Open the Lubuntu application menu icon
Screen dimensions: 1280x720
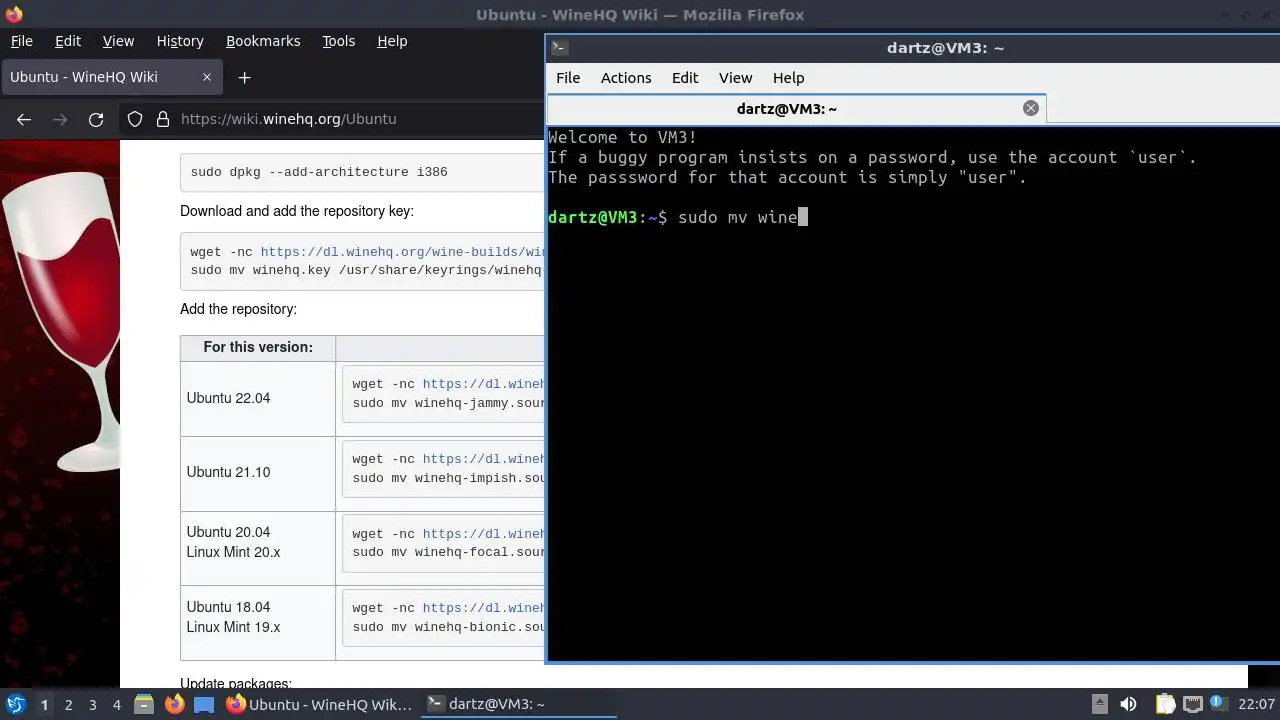15,704
